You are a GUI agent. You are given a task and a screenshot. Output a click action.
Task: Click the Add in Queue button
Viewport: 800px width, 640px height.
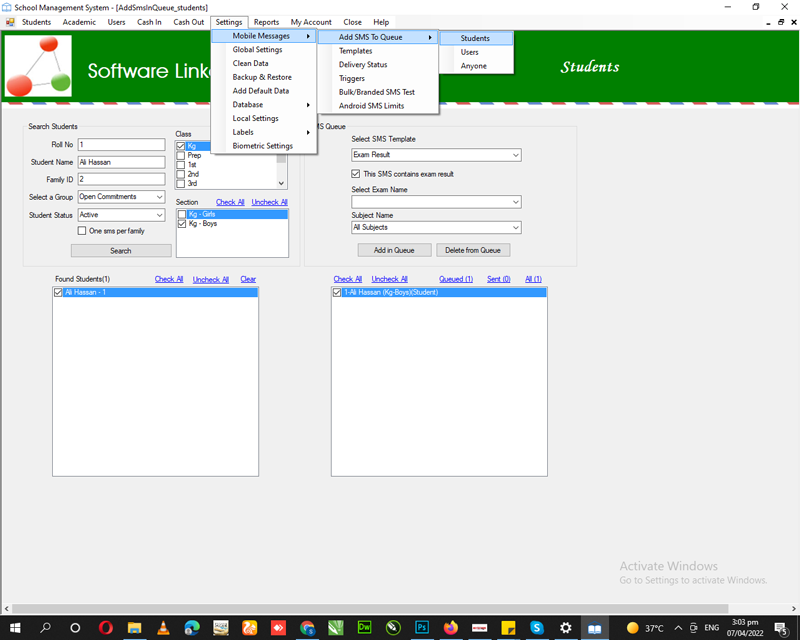tap(394, 250)
